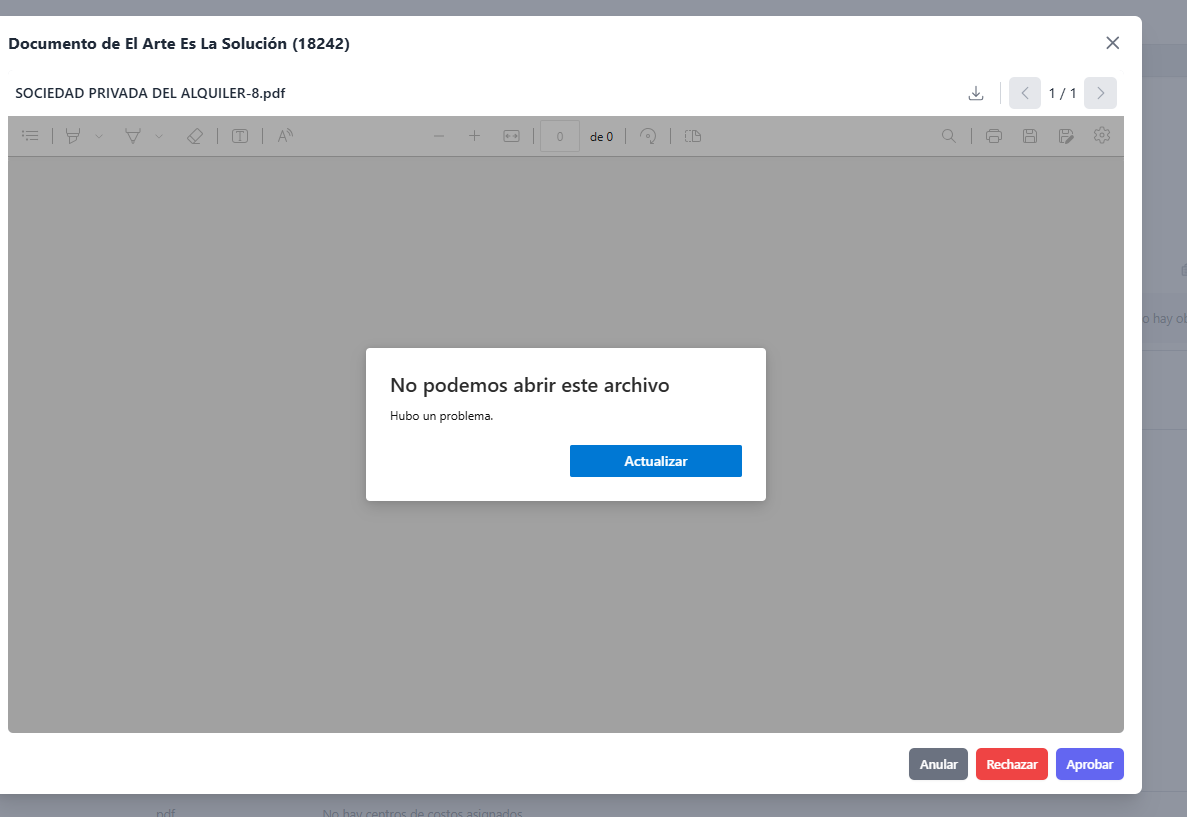
Task: Open the table of contents panel
Action: click(x=30, y=136)
